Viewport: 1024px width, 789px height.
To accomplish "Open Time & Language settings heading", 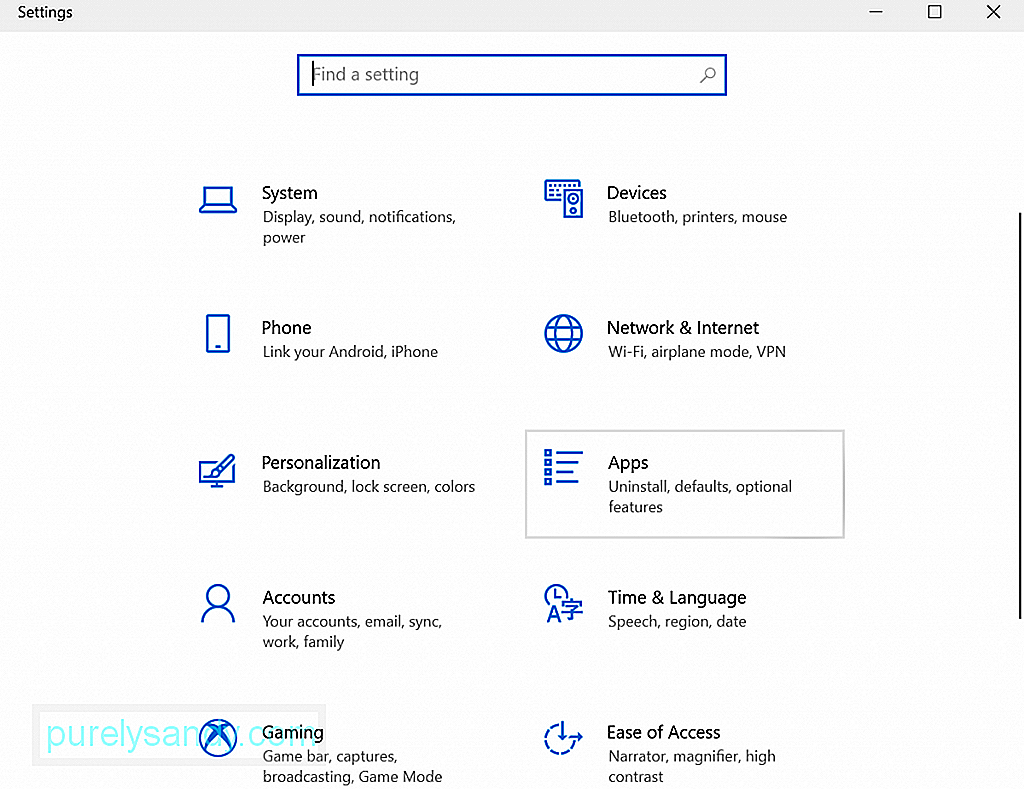I will click(677, 598).
